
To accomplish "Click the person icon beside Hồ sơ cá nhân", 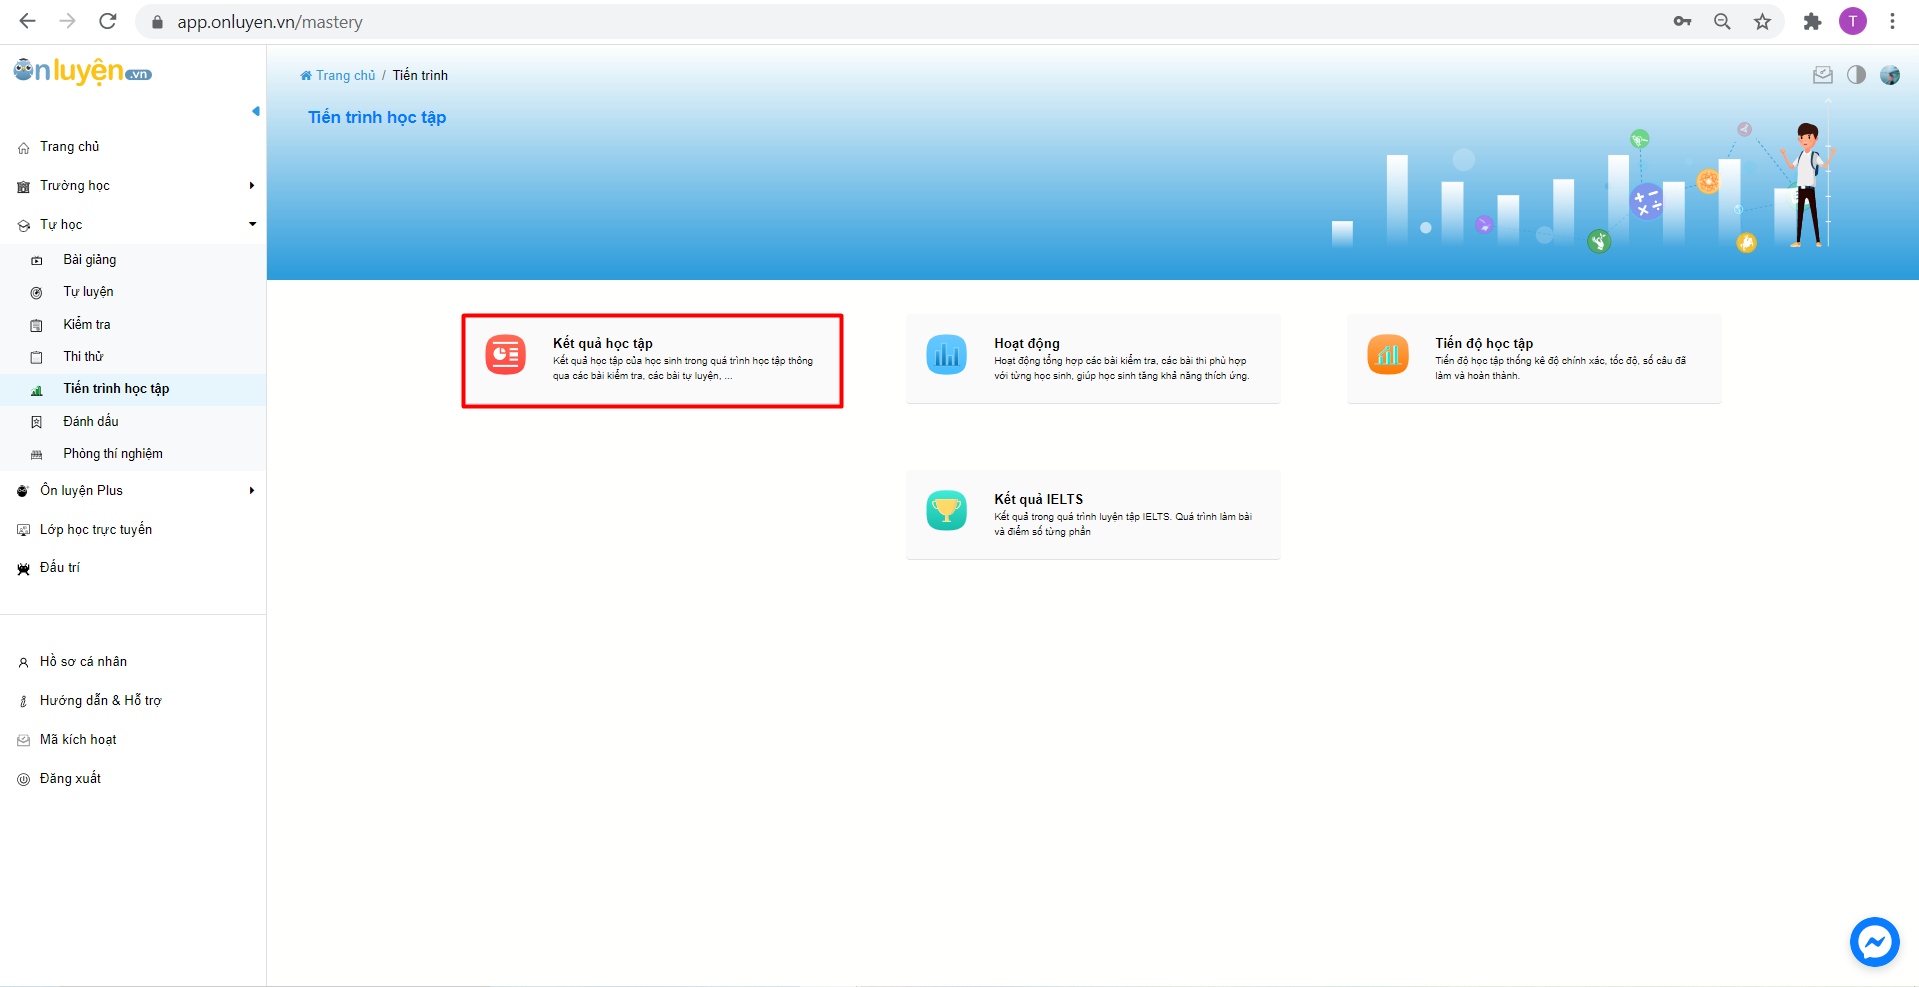I will click(23, 663).
